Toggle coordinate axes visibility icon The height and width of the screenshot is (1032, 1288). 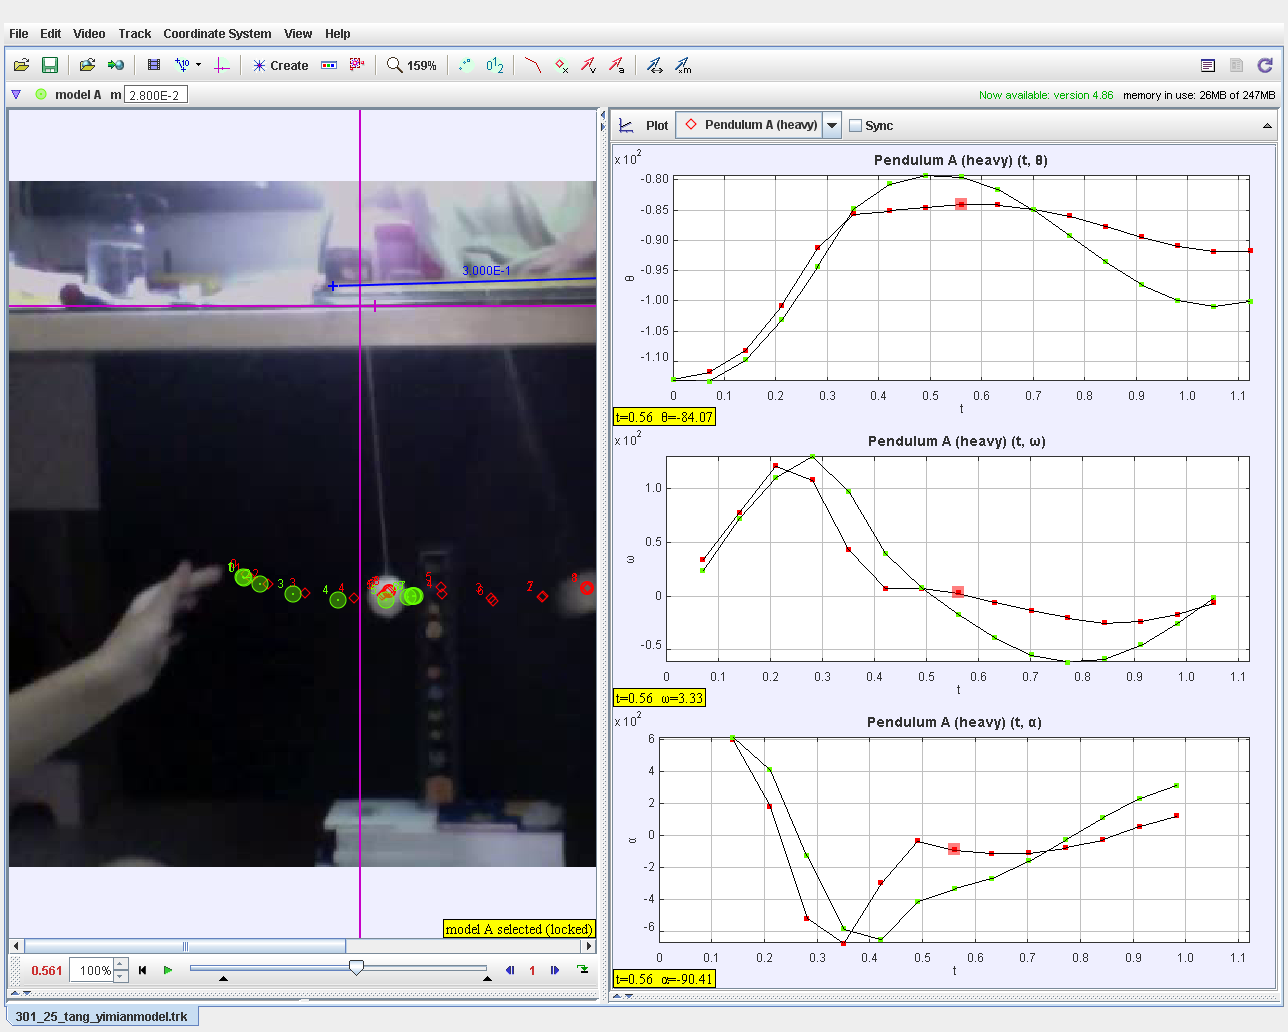click(222, 65)
